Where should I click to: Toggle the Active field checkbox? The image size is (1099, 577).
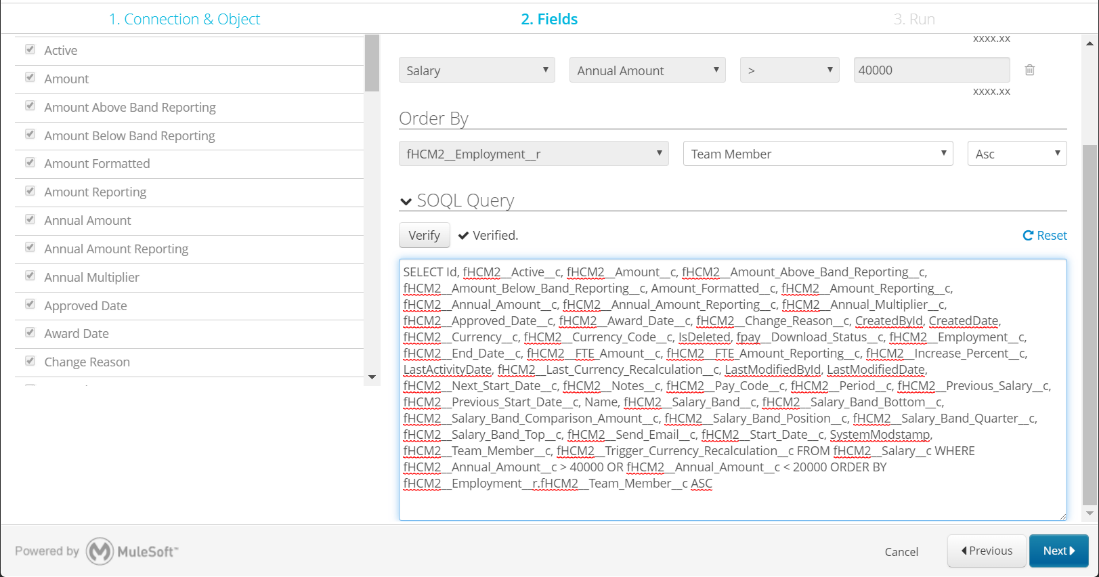[30, 50]
